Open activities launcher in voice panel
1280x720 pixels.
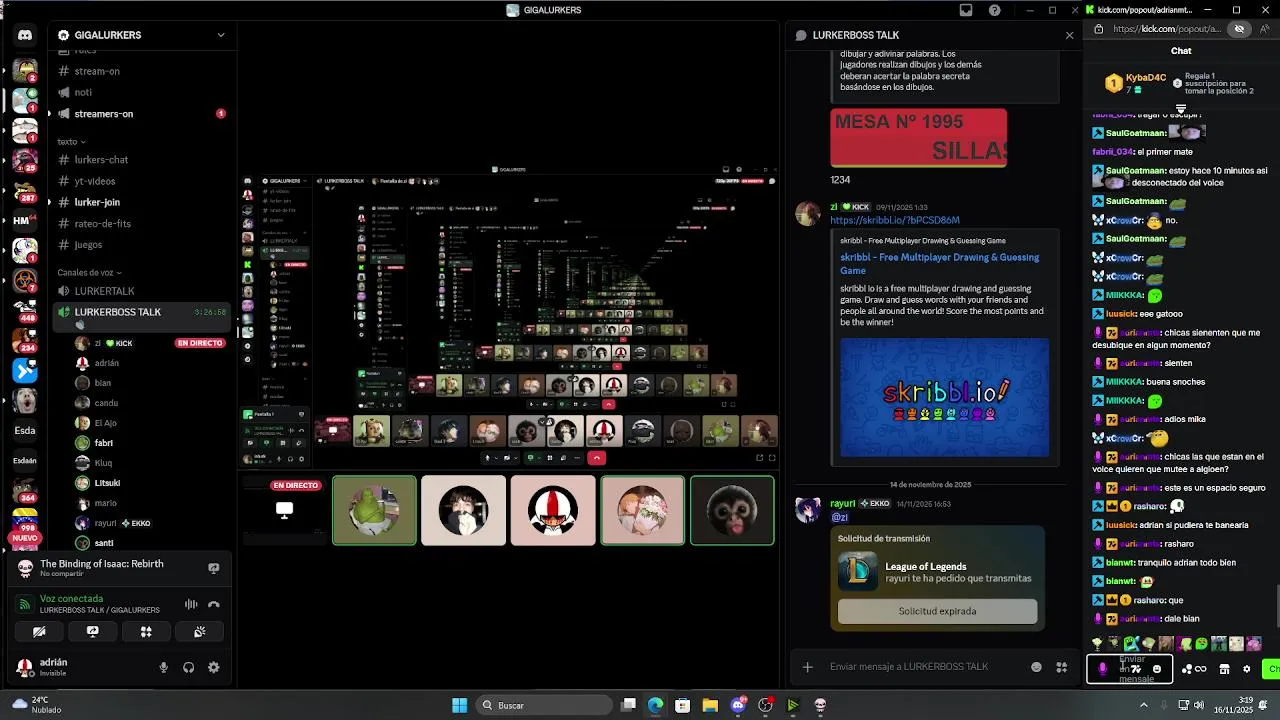click(146, 631)
